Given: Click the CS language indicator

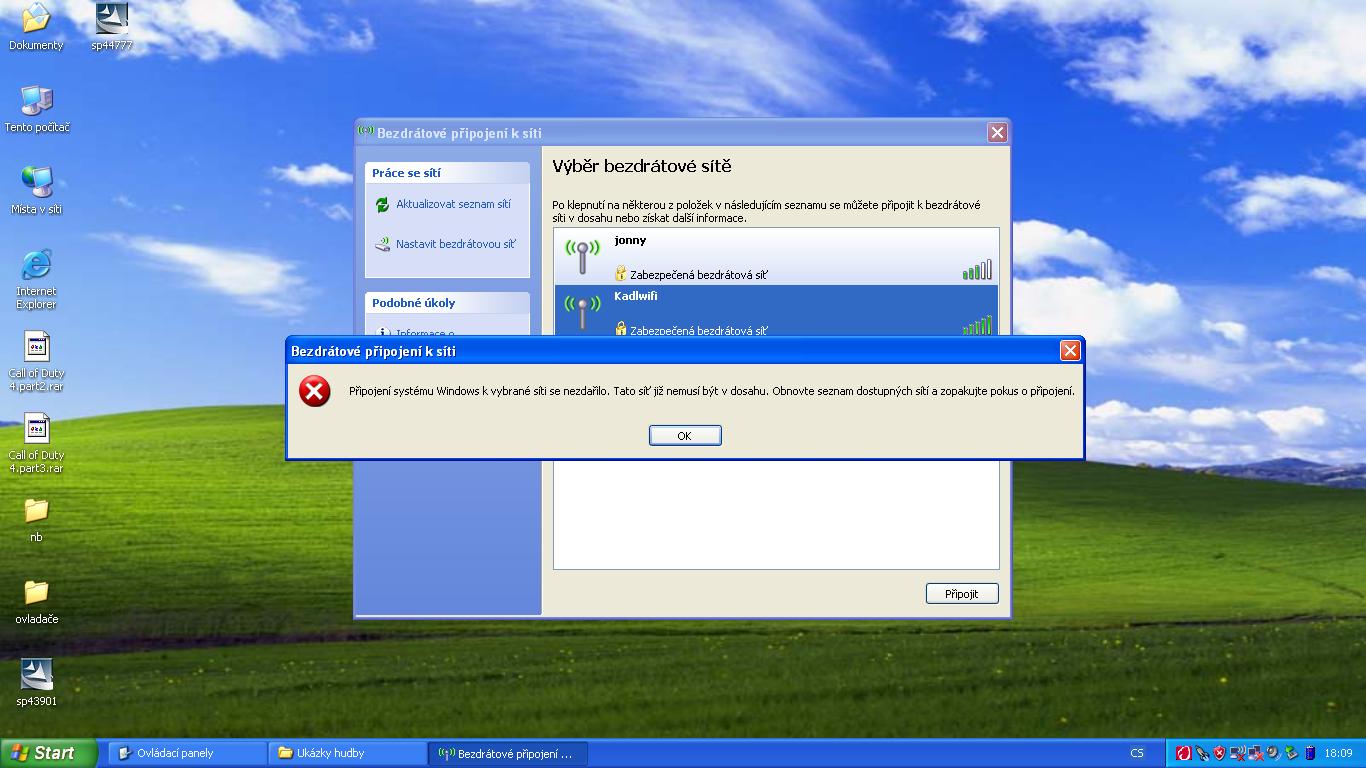Looking at the screenshot, I should [1137, 753].
